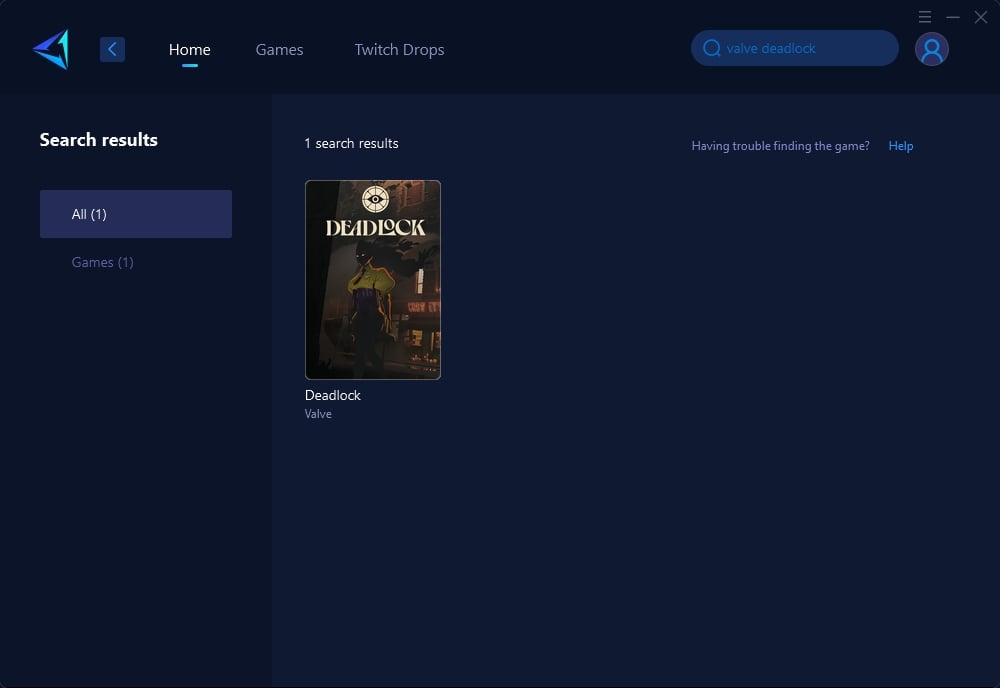This screenshot has width=1000, height=688.
Task: Open the hamburger menu icon
Action: tap(925, 17)
